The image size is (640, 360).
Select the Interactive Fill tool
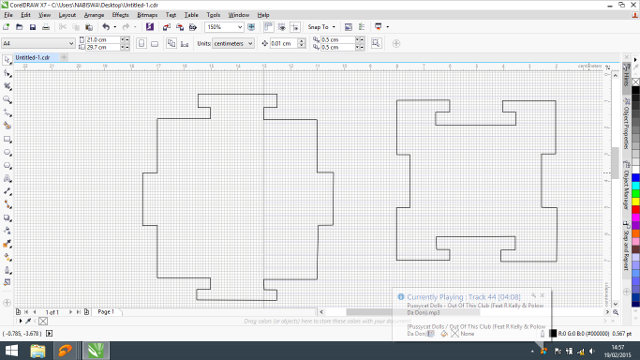click(x=7, y=257)
